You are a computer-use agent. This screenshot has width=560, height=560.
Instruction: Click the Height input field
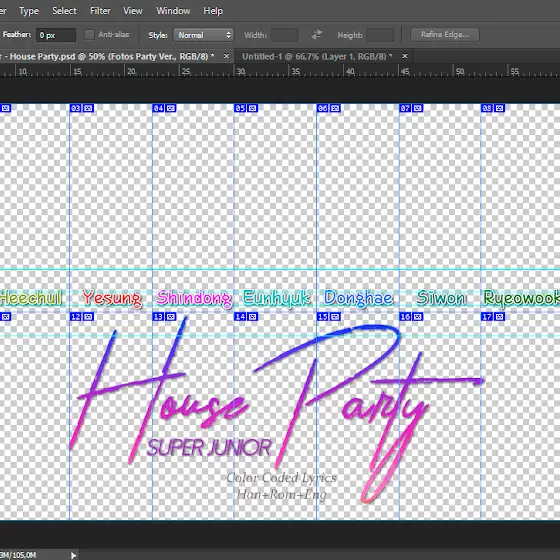click(x=380, y=35)
